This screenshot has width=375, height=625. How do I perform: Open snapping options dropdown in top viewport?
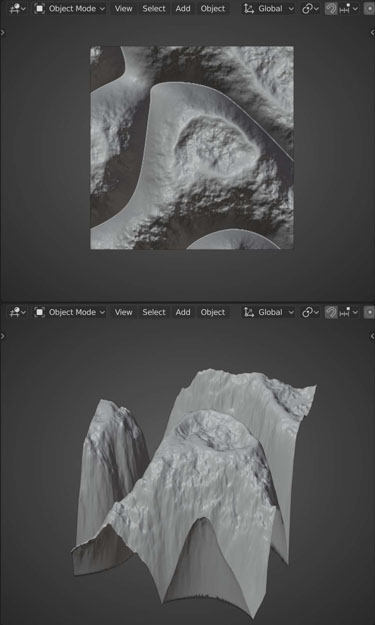(x=348, y=8)
